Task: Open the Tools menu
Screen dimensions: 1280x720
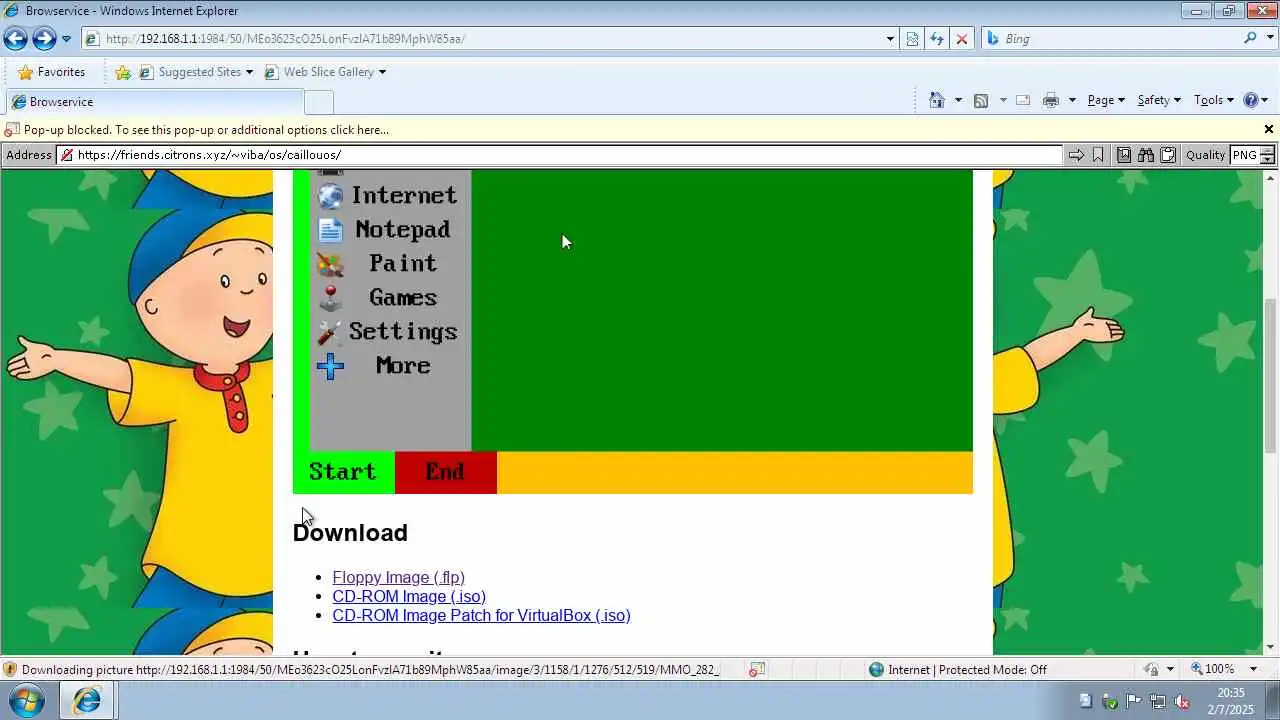Action: click(x=1214, y=100)
